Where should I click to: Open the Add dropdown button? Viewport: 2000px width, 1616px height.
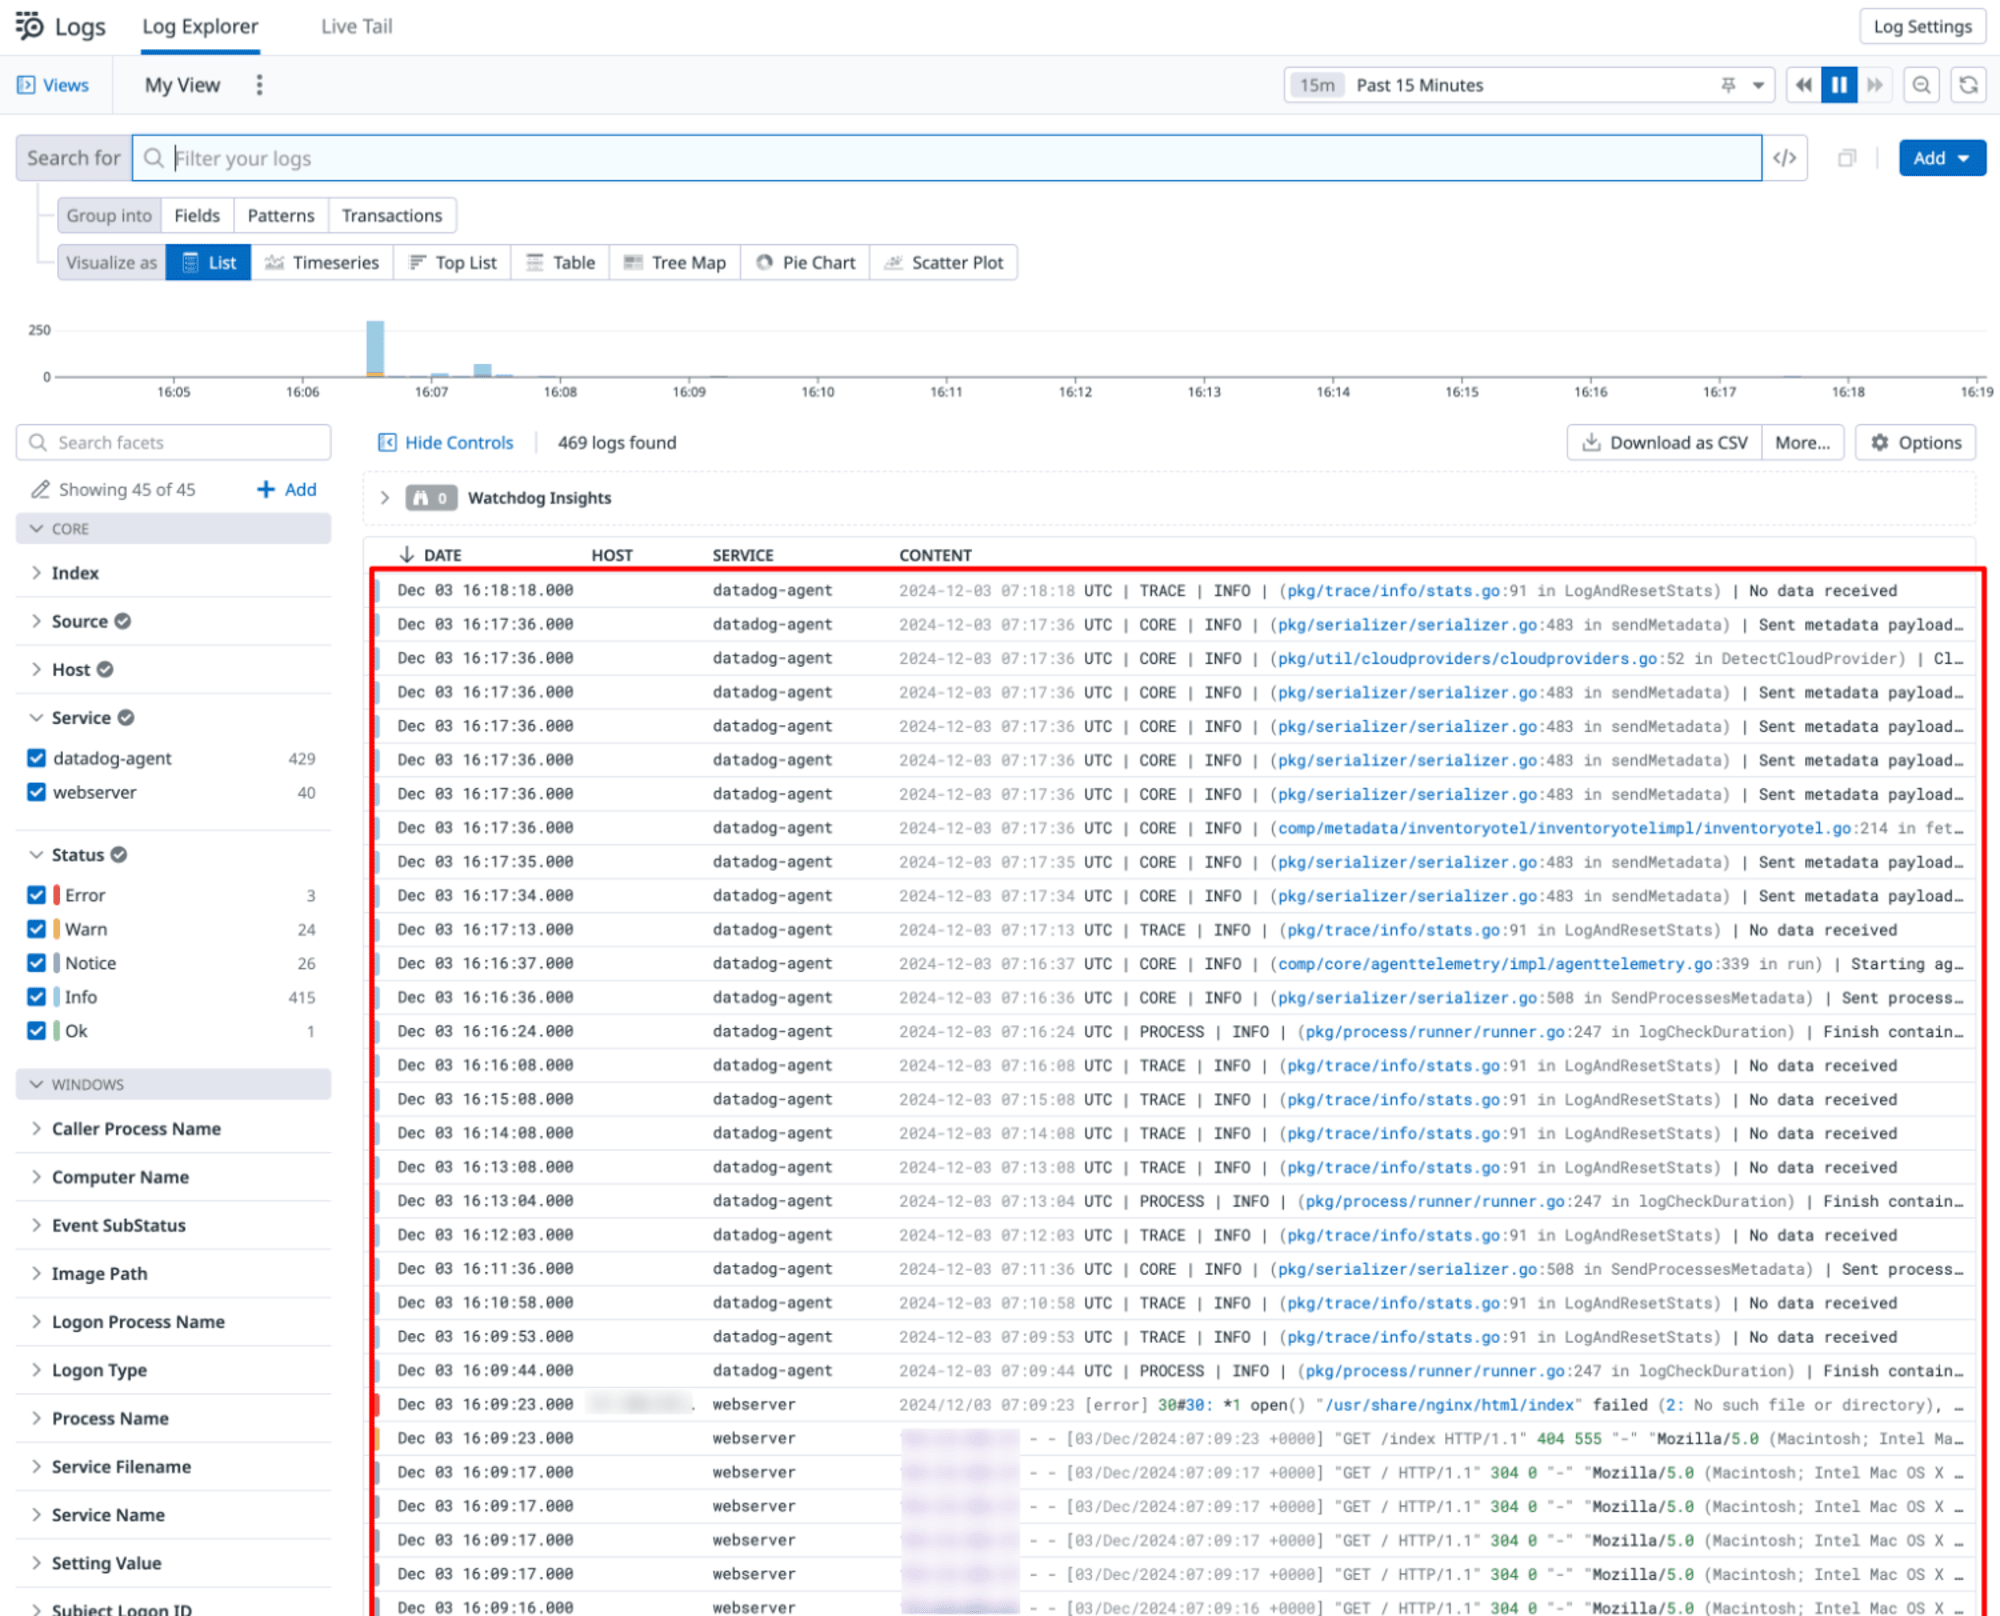pyautogui.click(x=1942, y=158)
